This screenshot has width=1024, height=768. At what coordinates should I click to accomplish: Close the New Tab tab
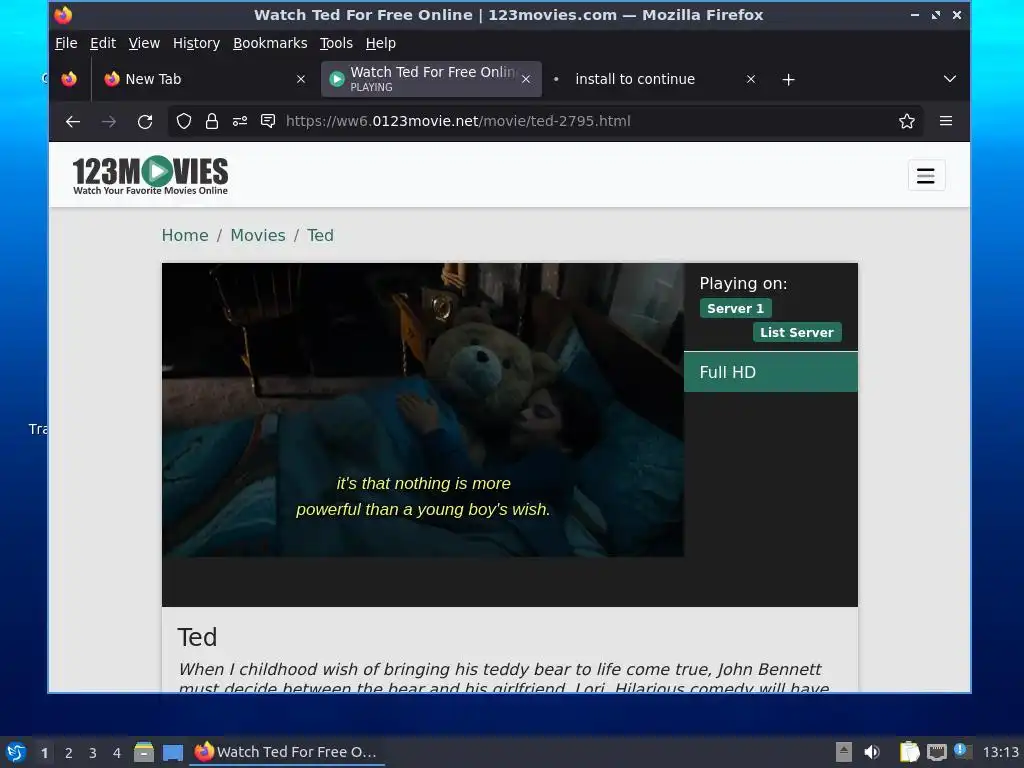tap(301, 79)
